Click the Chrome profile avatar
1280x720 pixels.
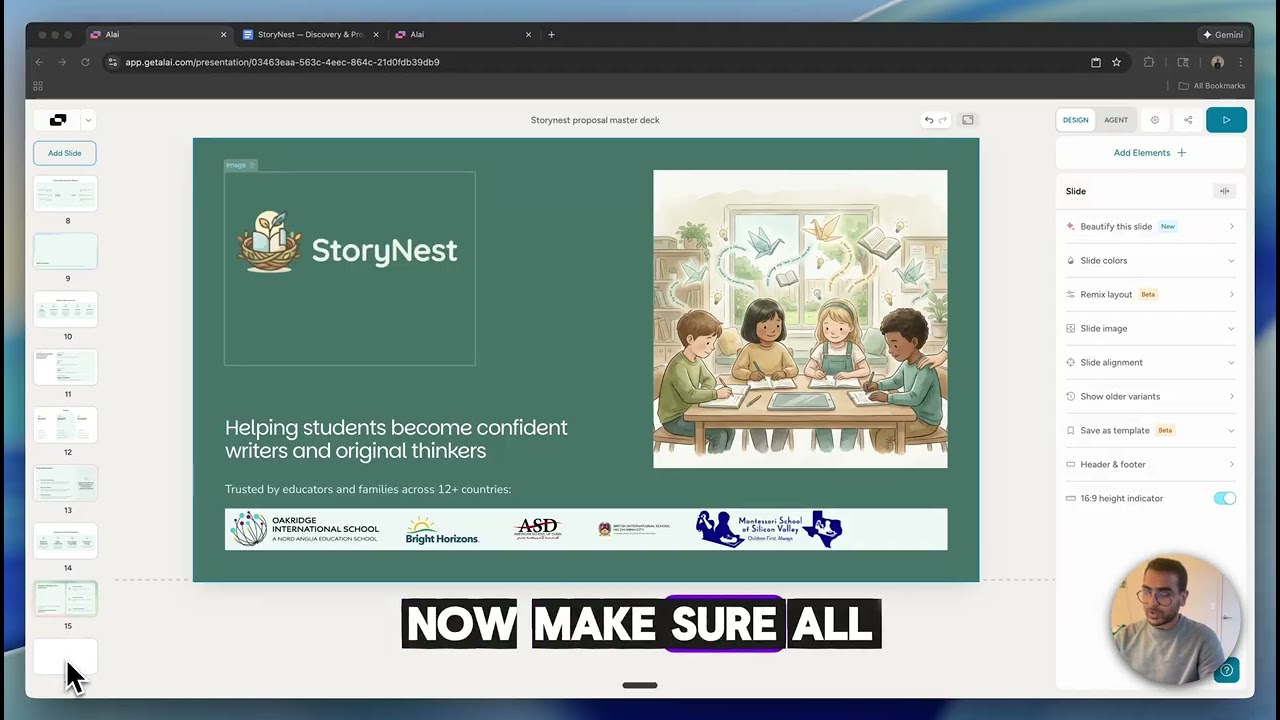pos(1217,62)
